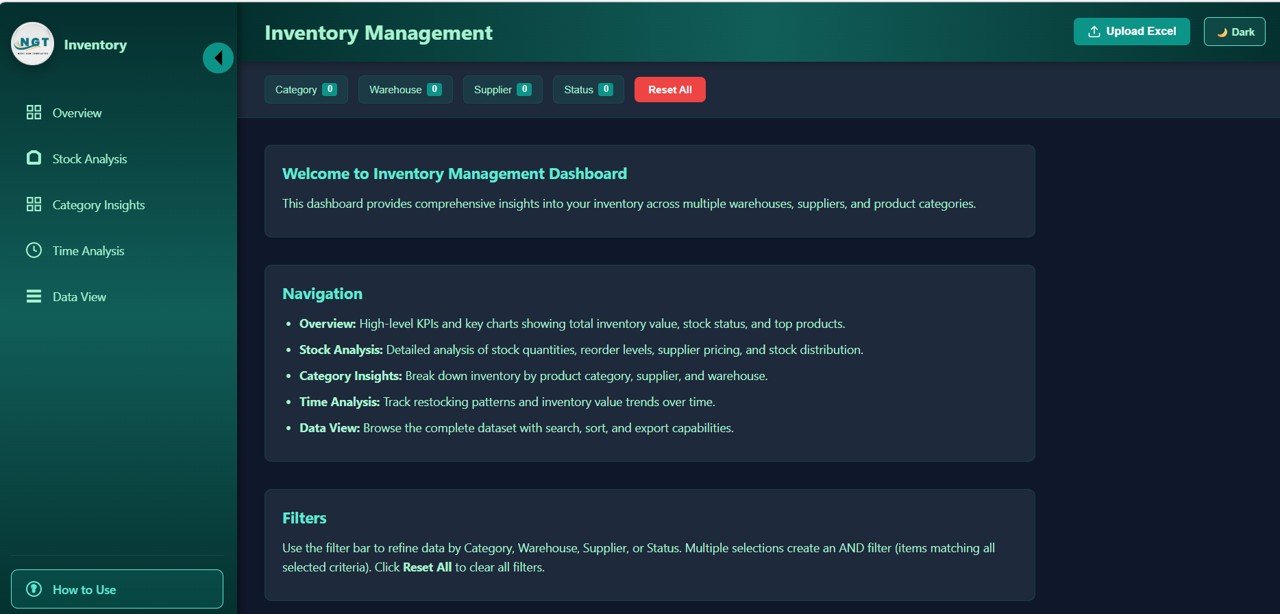The image size is (1280, 614).
Task: Click the upload arrow icon
Action: coord(1094,32)
